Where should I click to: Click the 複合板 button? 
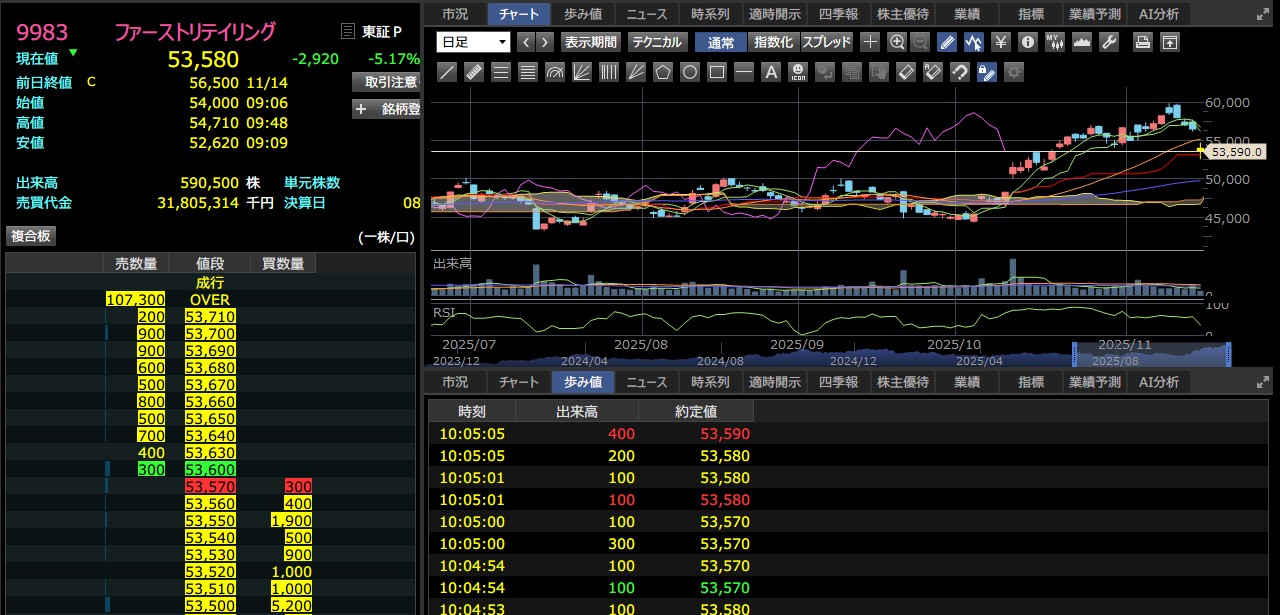click(31, 236)
